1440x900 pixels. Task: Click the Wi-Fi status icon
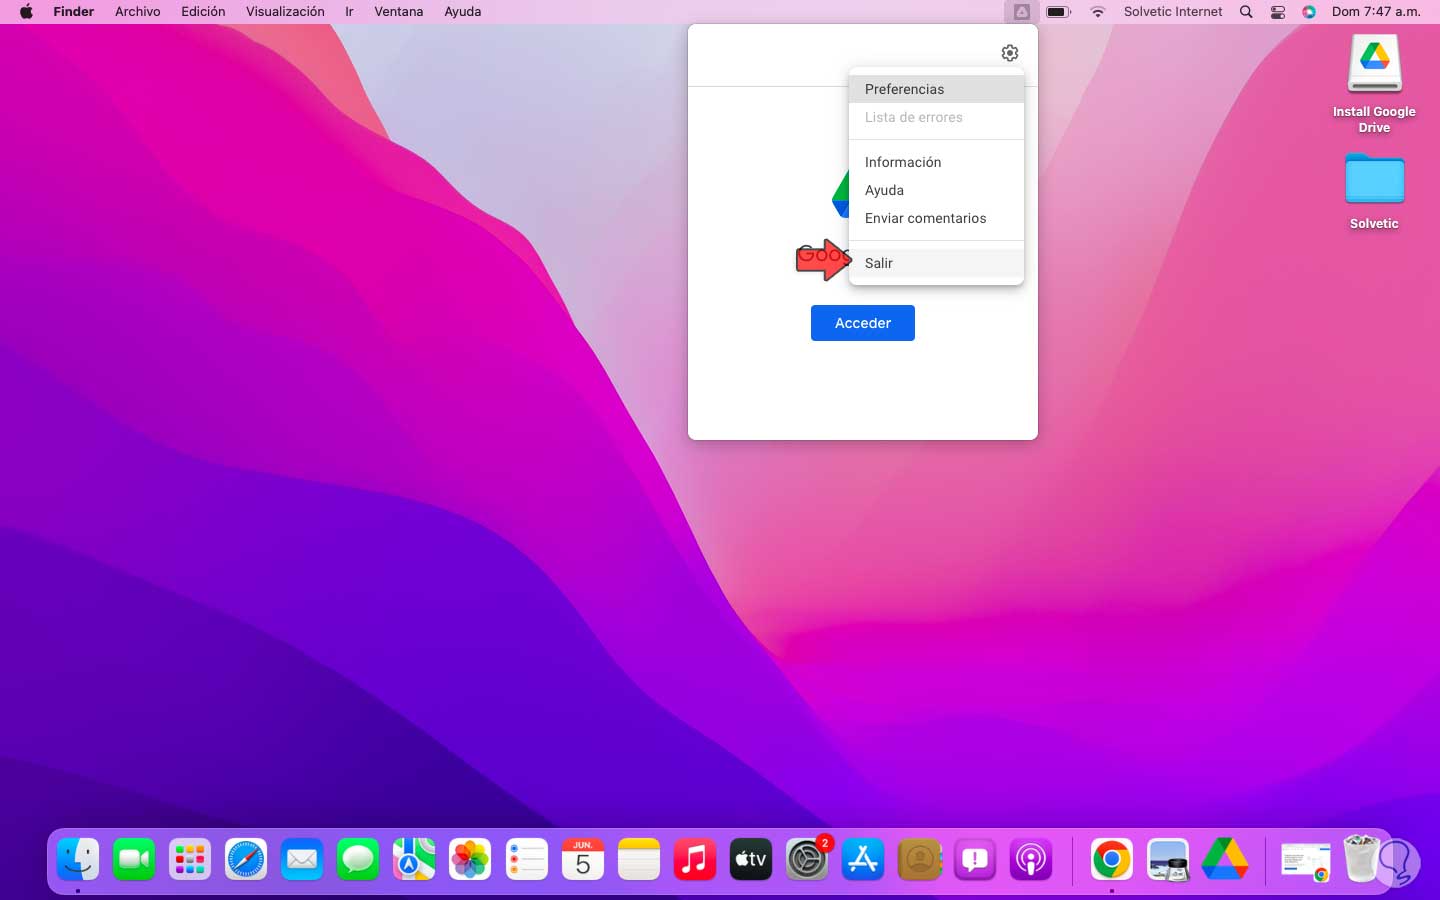(x=1098, y=12)
